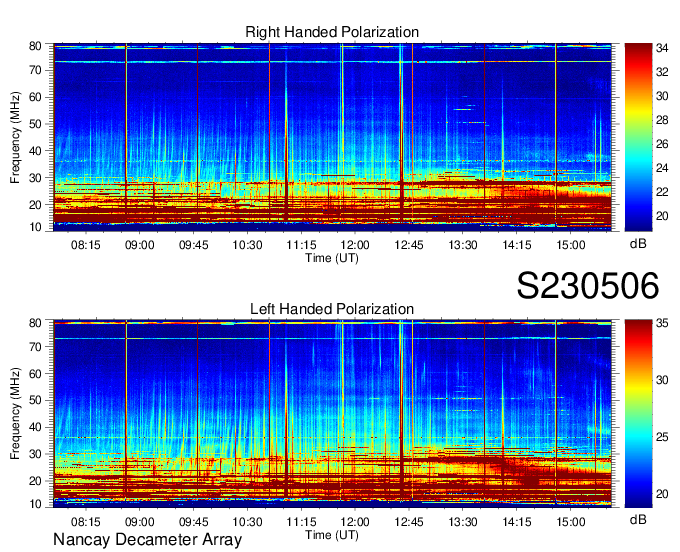This screenshot has width=680, height=552.
Task: Select the S230506 observation label
Action: (588, 286)
